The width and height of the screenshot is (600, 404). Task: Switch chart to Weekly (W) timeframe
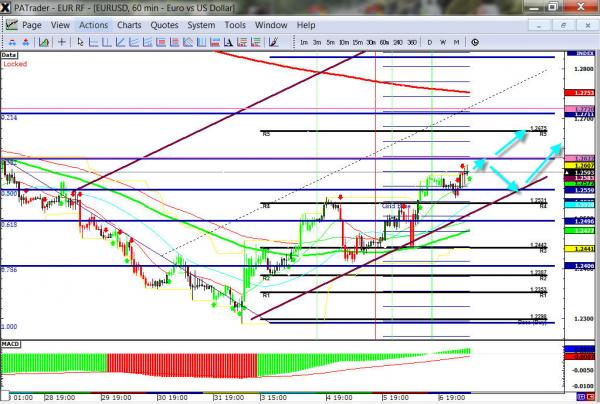(443, 42)
